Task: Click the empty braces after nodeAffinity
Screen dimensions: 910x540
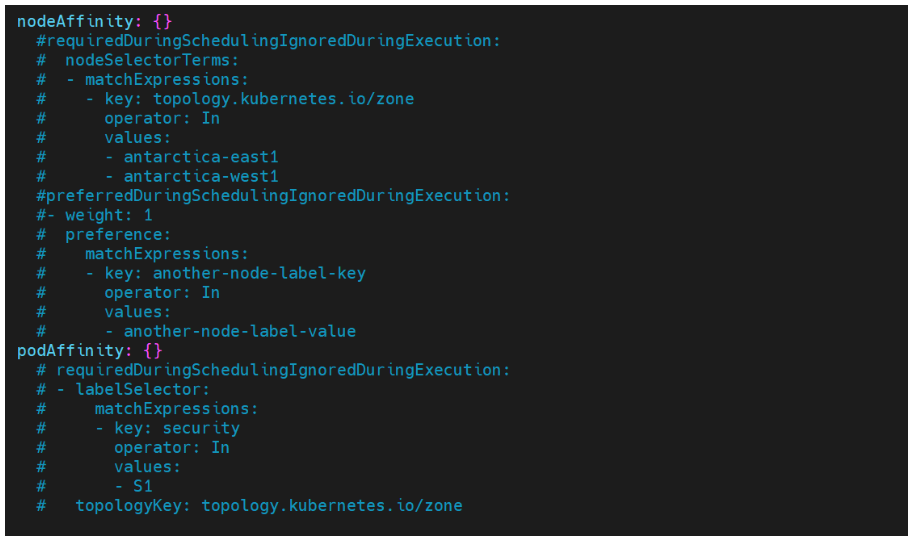Action: tap(162, 21)
